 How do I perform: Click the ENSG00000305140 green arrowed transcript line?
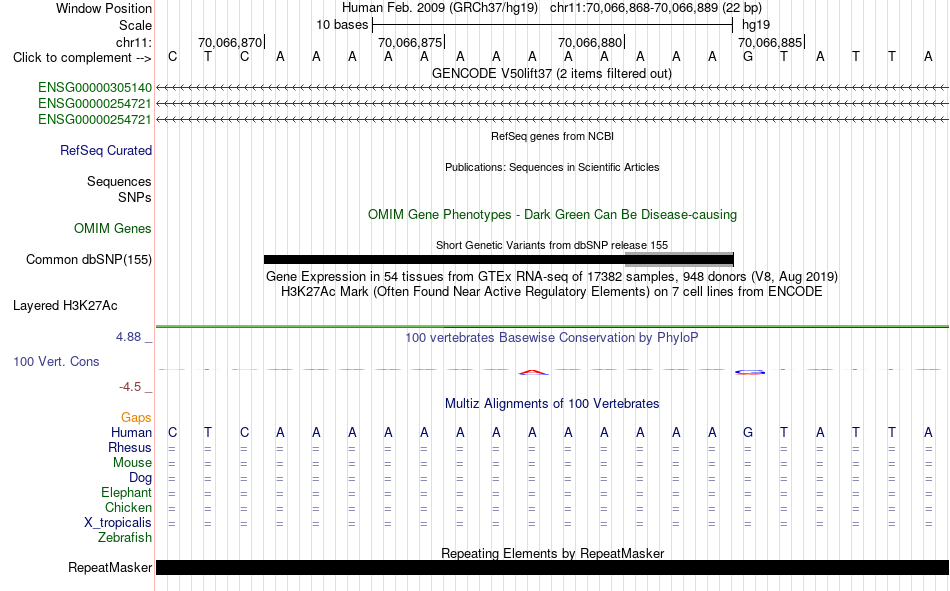tap(552, 88)
